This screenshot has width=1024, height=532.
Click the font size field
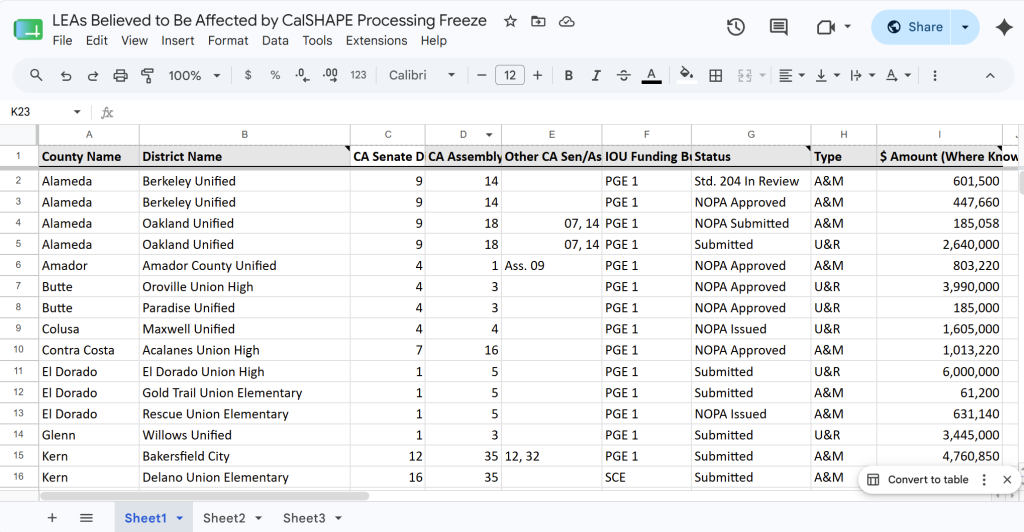509,76
